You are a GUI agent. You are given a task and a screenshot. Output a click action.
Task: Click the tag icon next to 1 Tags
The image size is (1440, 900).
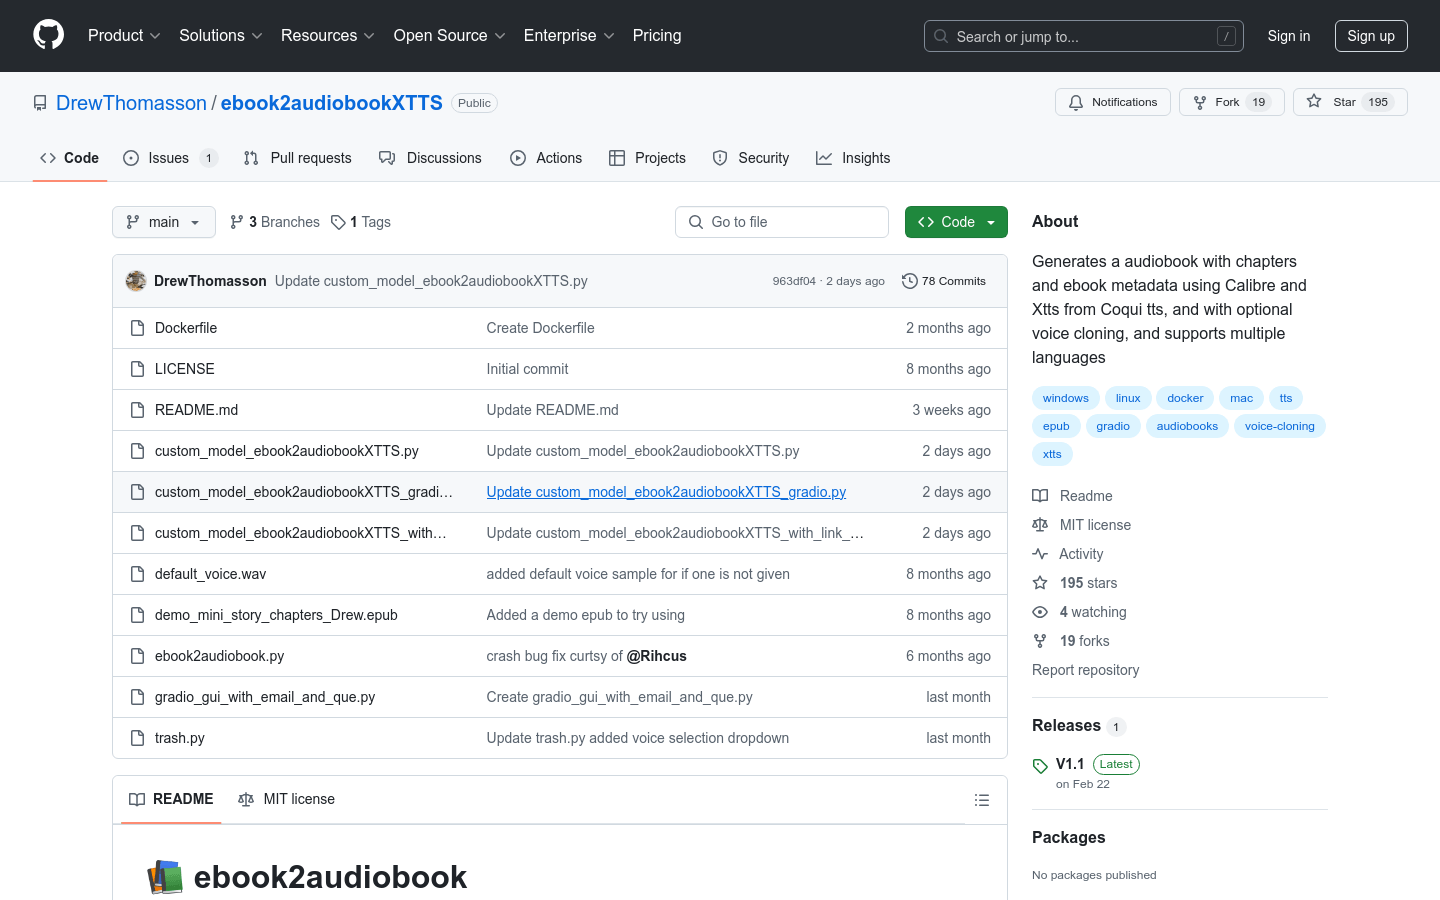(x=338, y=222)
